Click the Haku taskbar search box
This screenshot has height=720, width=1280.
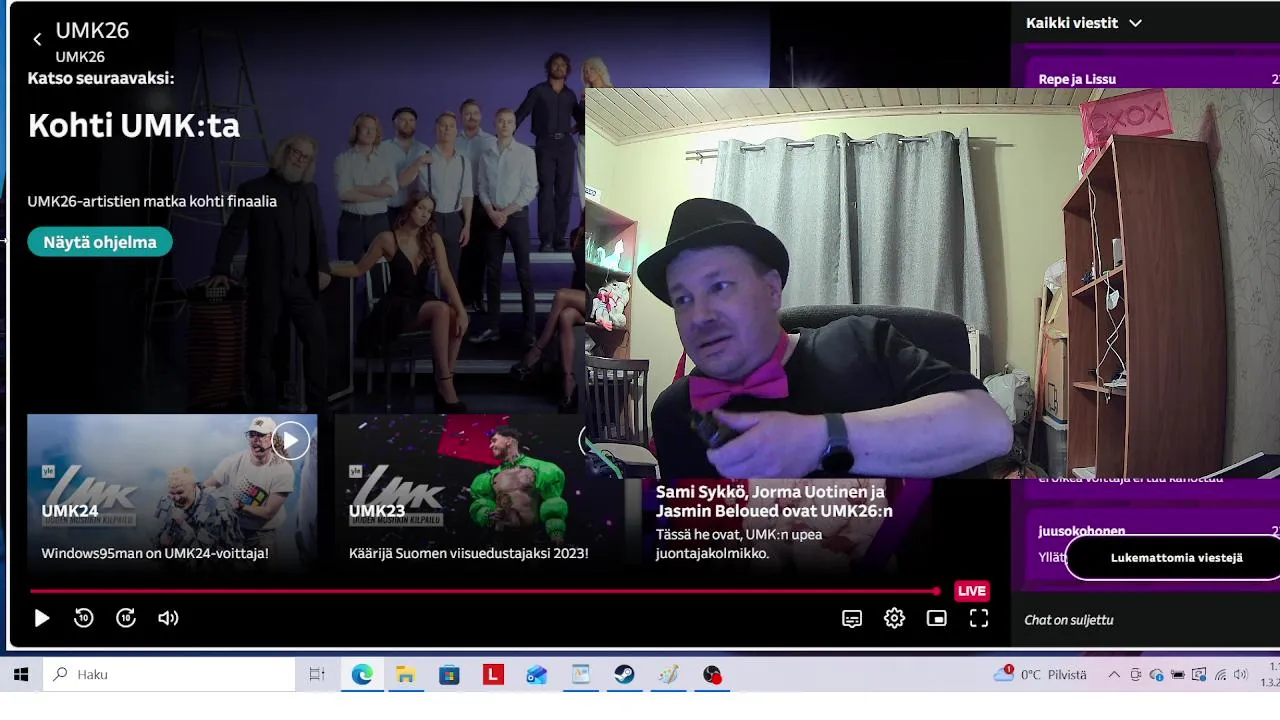[x=168, y=675]
